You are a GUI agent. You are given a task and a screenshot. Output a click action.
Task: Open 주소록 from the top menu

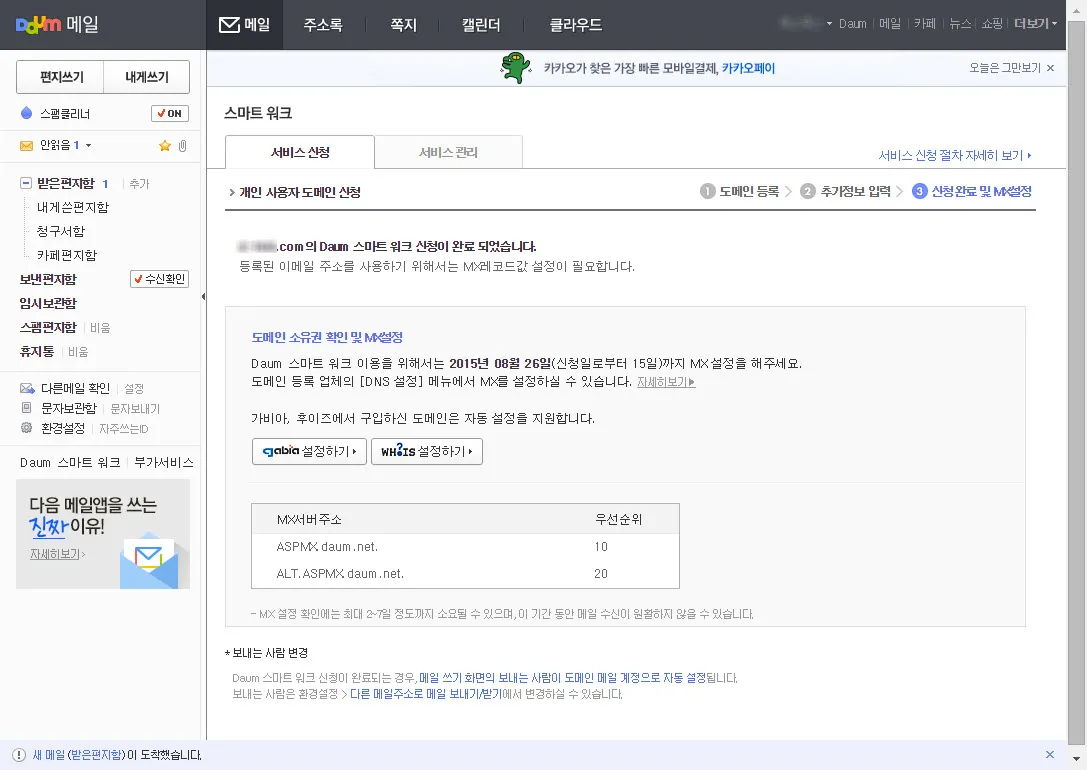point(322,24)
